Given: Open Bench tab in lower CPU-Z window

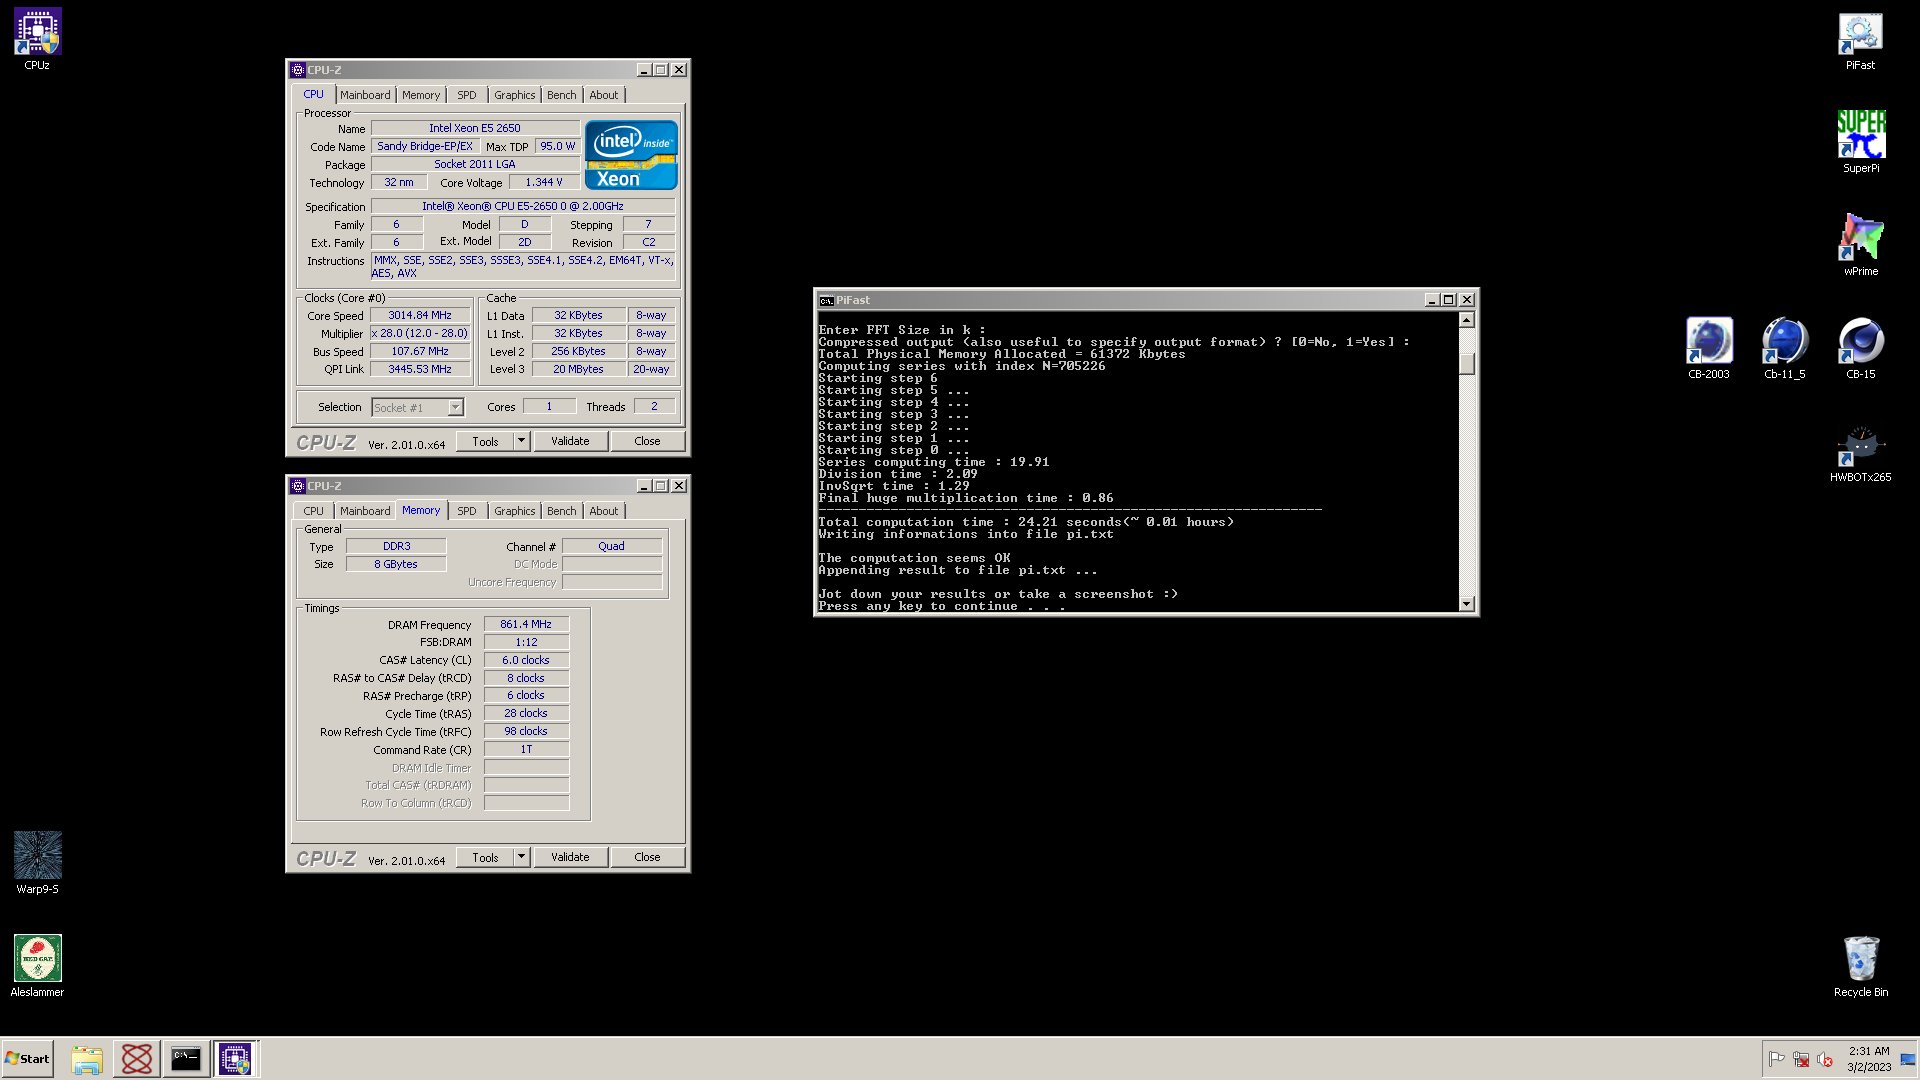Looking at the screenshot, I should [x=562, y=511].
